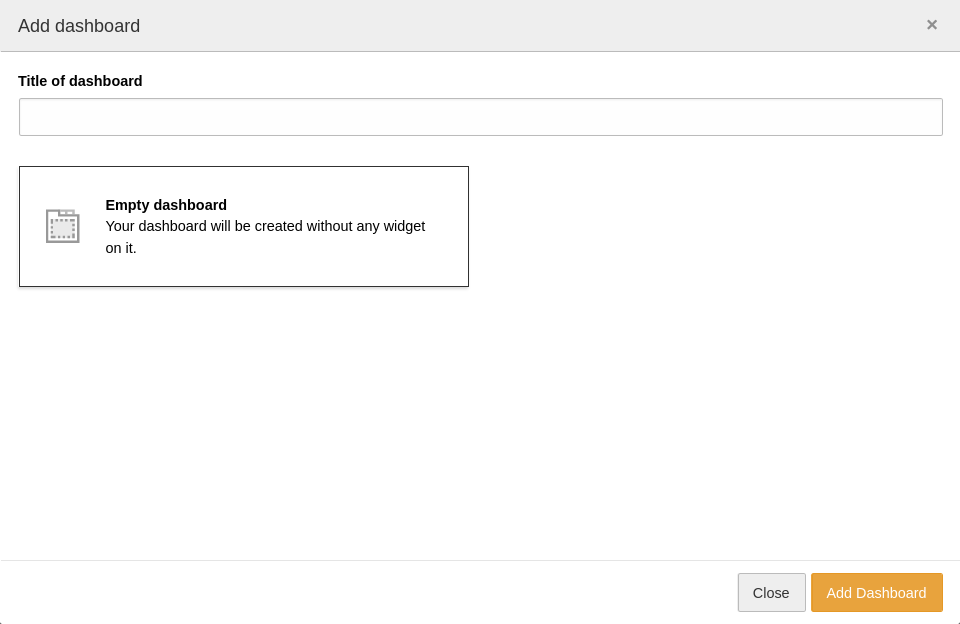Image resolution: width=960 pixels, height=624 pixels.
Task: Click the "on it." text line
Action: click(x=121, y=248)
